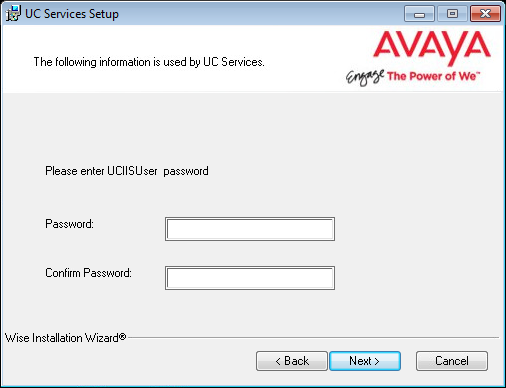Click the Wise Installation Wizard label
Viewport: 506px width, 388px height.
point(66,338)
